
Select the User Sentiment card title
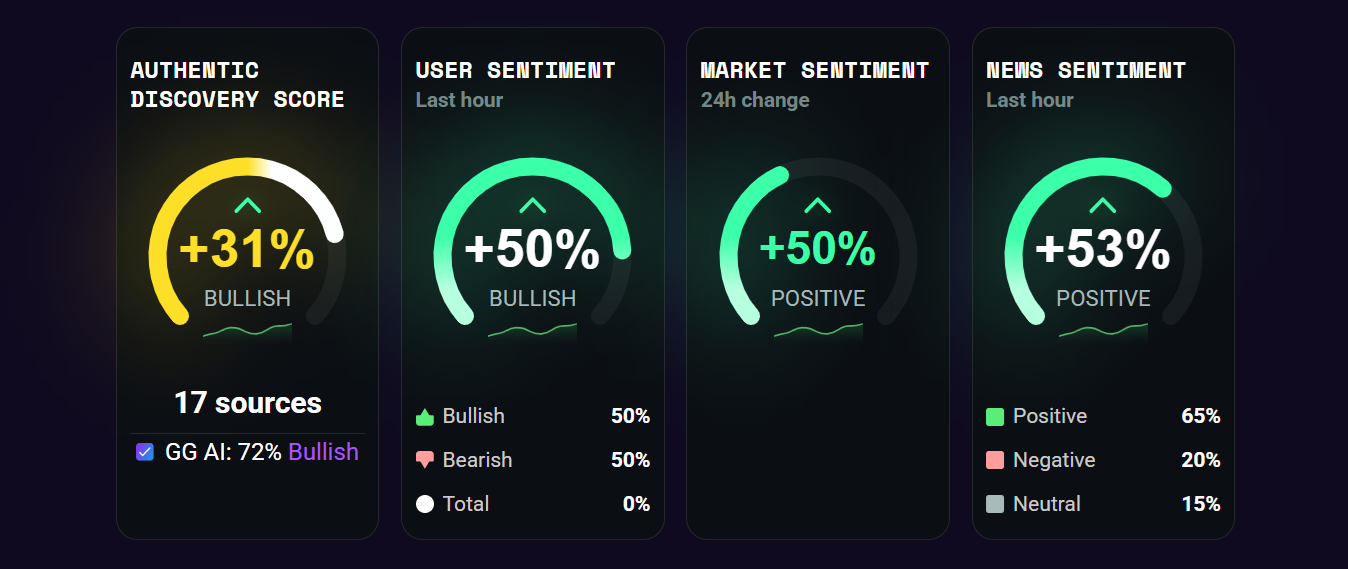[515, 71]
